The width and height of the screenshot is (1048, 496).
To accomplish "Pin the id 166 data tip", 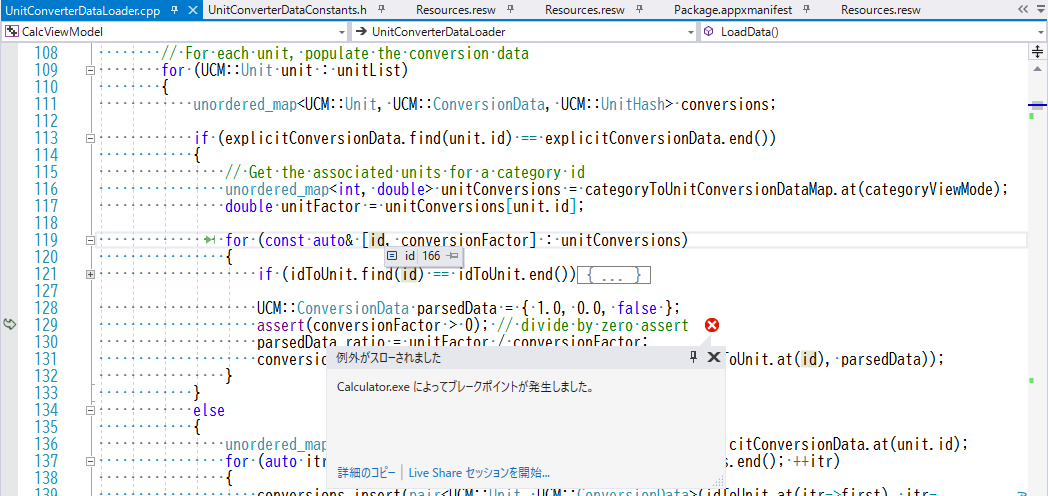I will [452, 256].
